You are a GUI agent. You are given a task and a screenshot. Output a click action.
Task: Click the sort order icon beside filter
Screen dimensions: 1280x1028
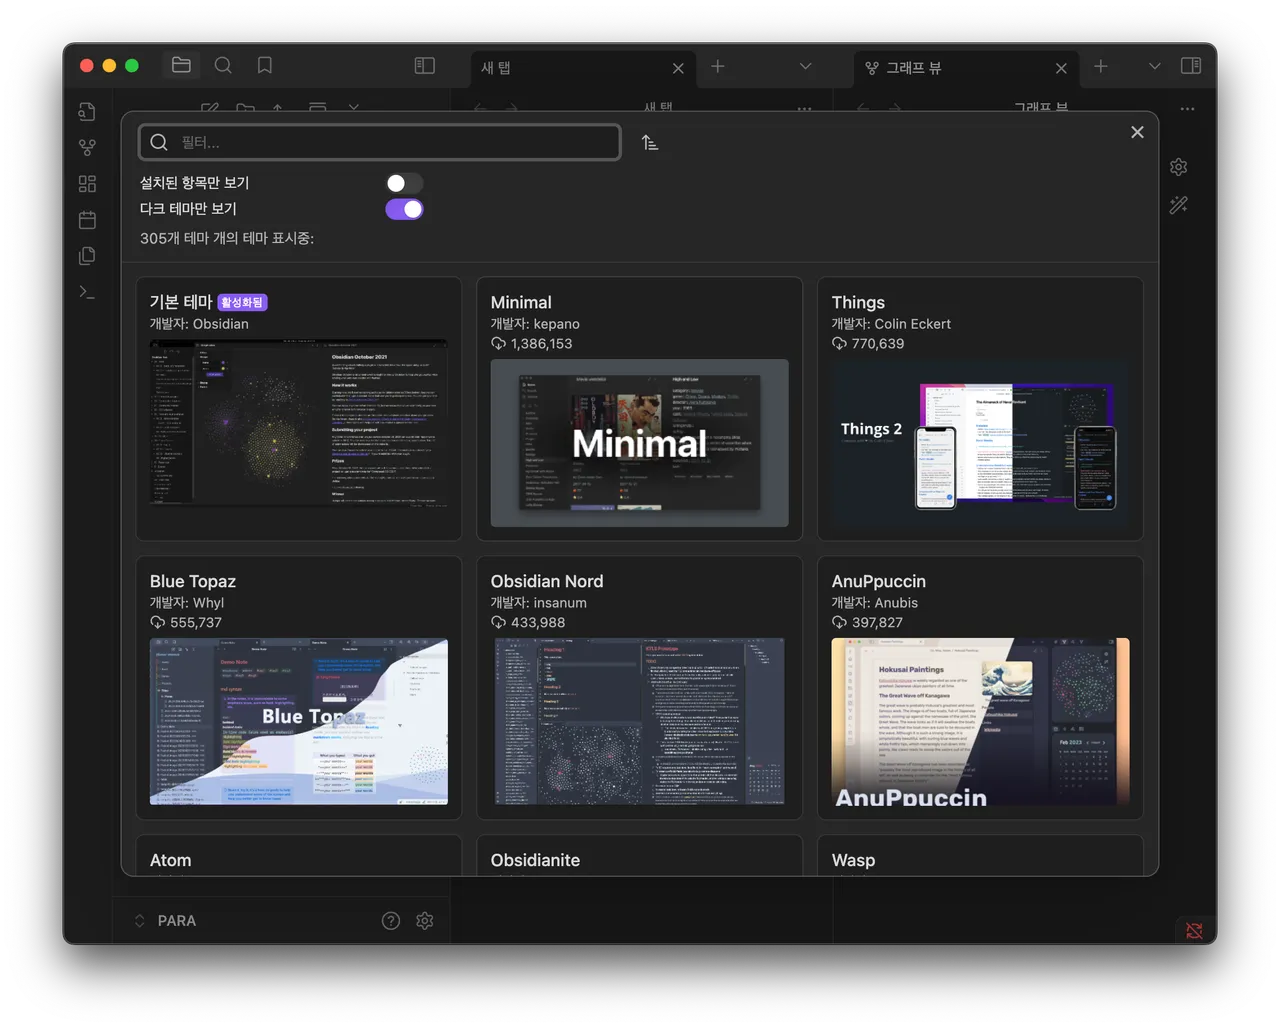[x=650, y=143]
